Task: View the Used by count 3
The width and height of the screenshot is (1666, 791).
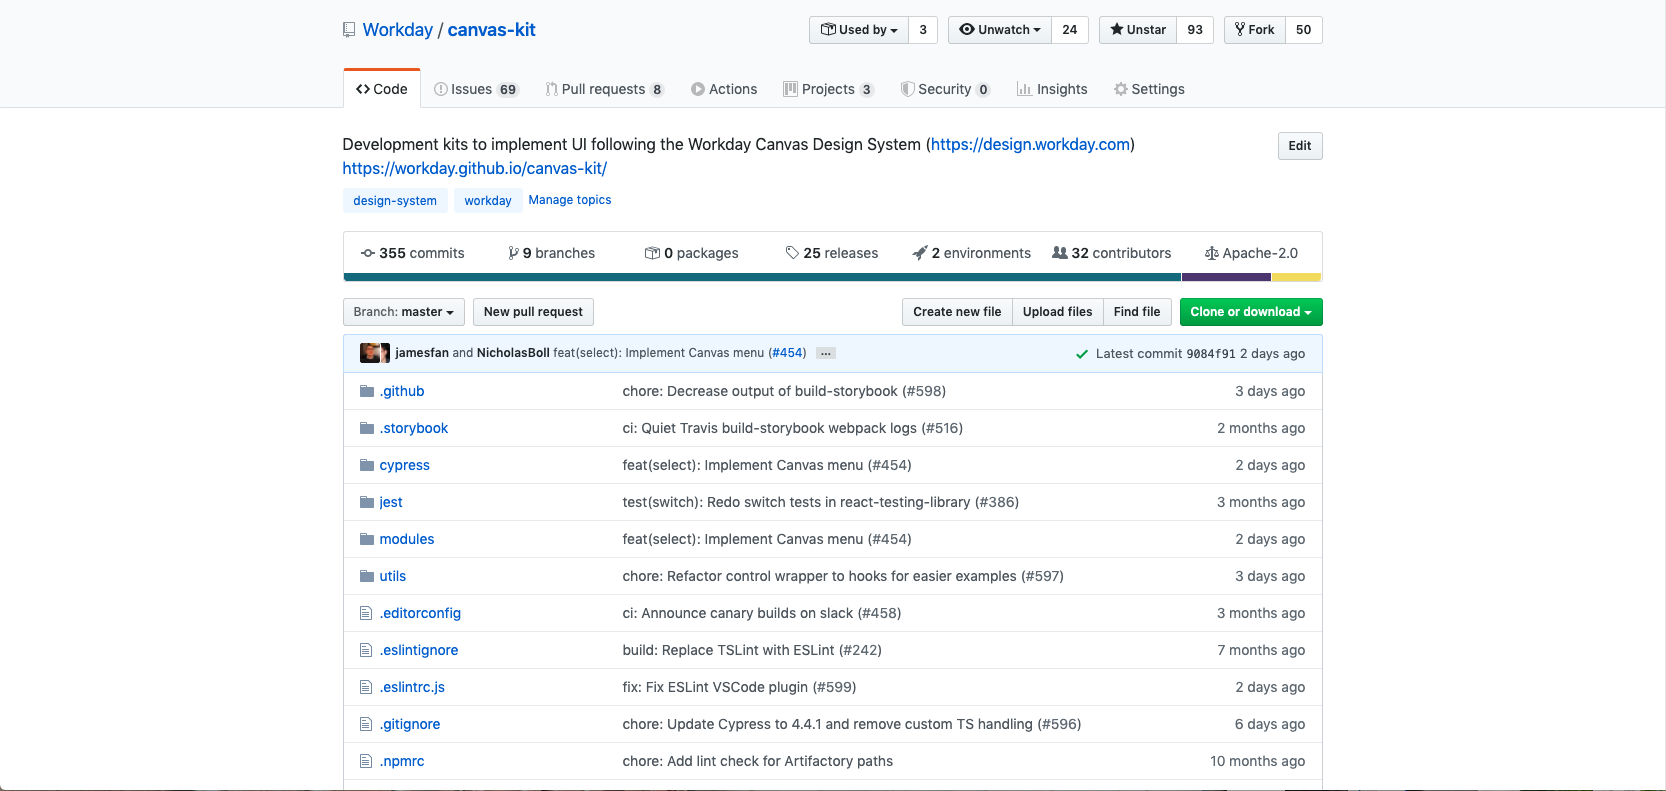Action: point(923,30)
